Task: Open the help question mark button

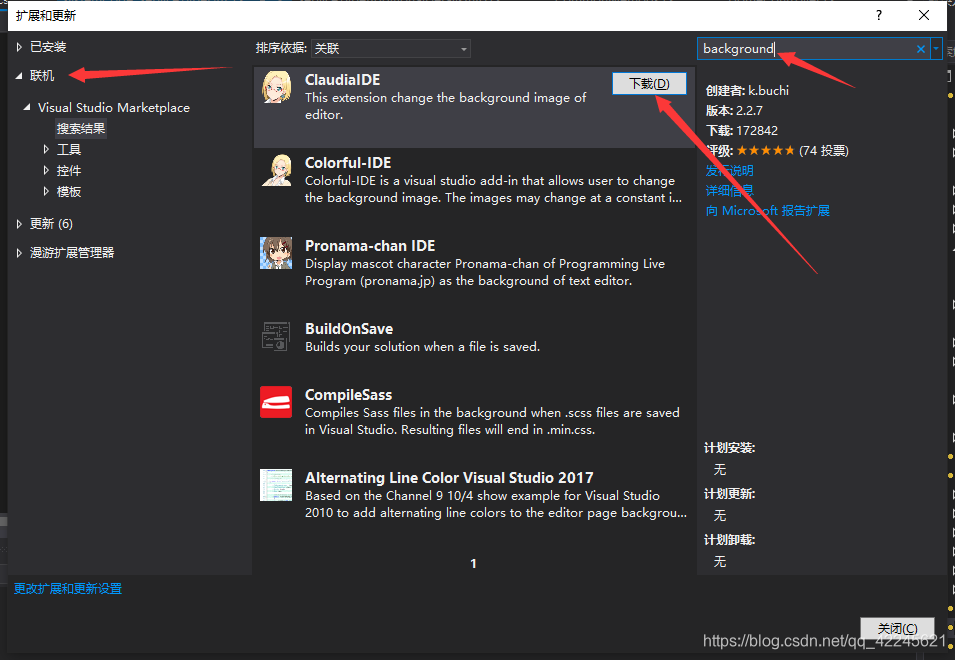Action: point(879,15)
